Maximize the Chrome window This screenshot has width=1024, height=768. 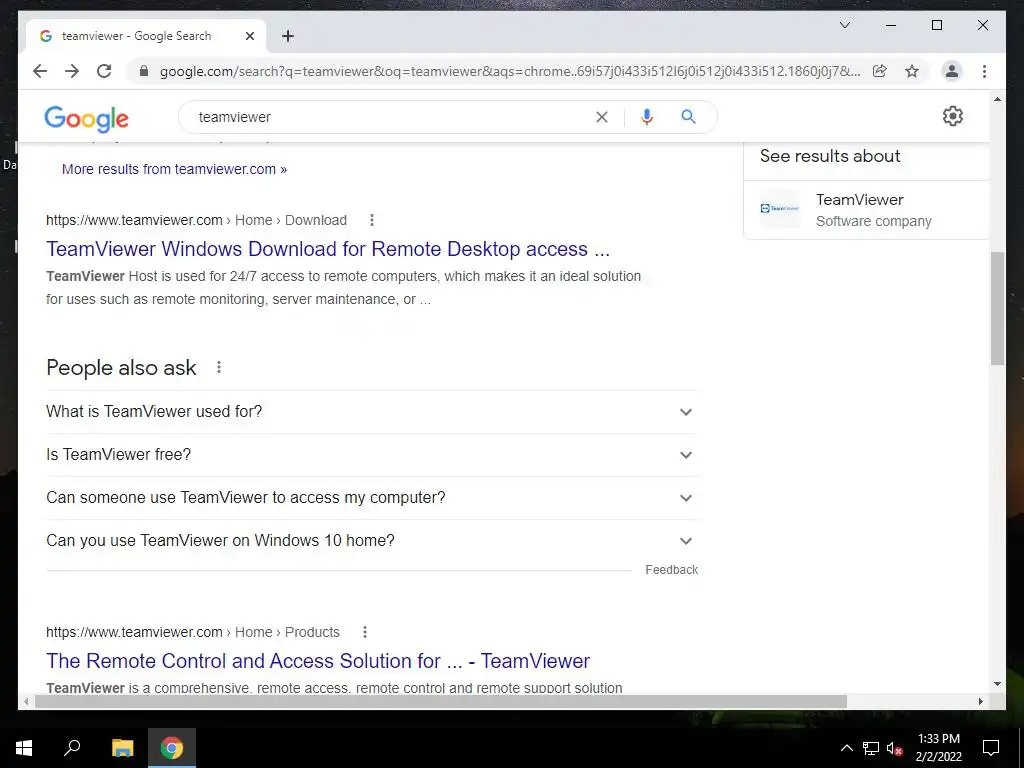click(936, 25)
